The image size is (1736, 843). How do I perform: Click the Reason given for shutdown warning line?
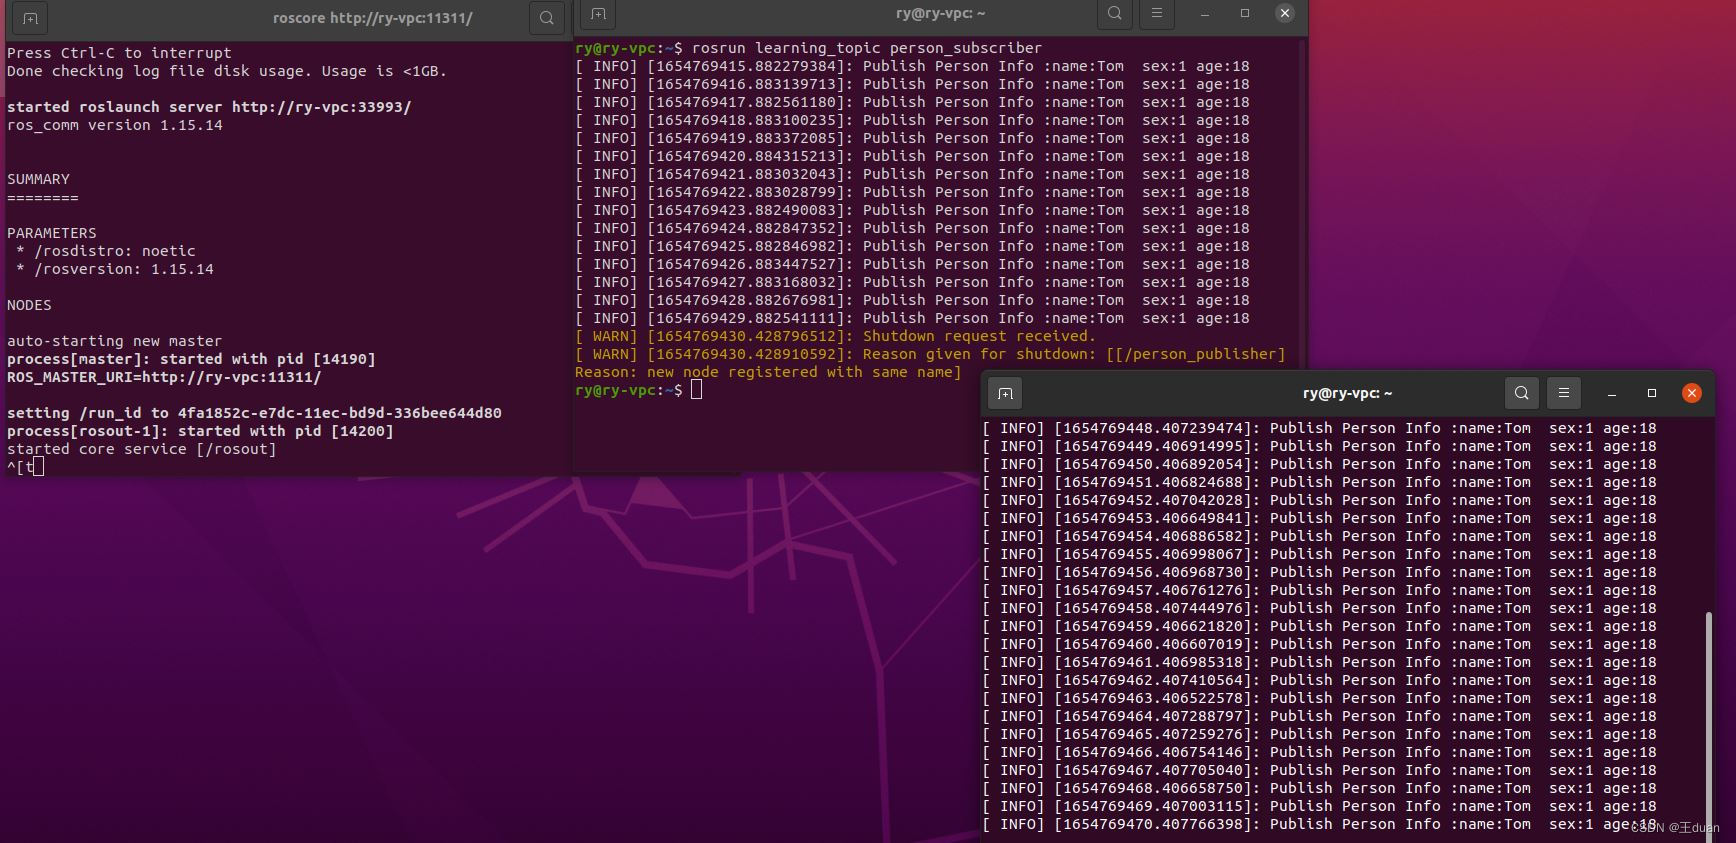(x=930, y=354)
